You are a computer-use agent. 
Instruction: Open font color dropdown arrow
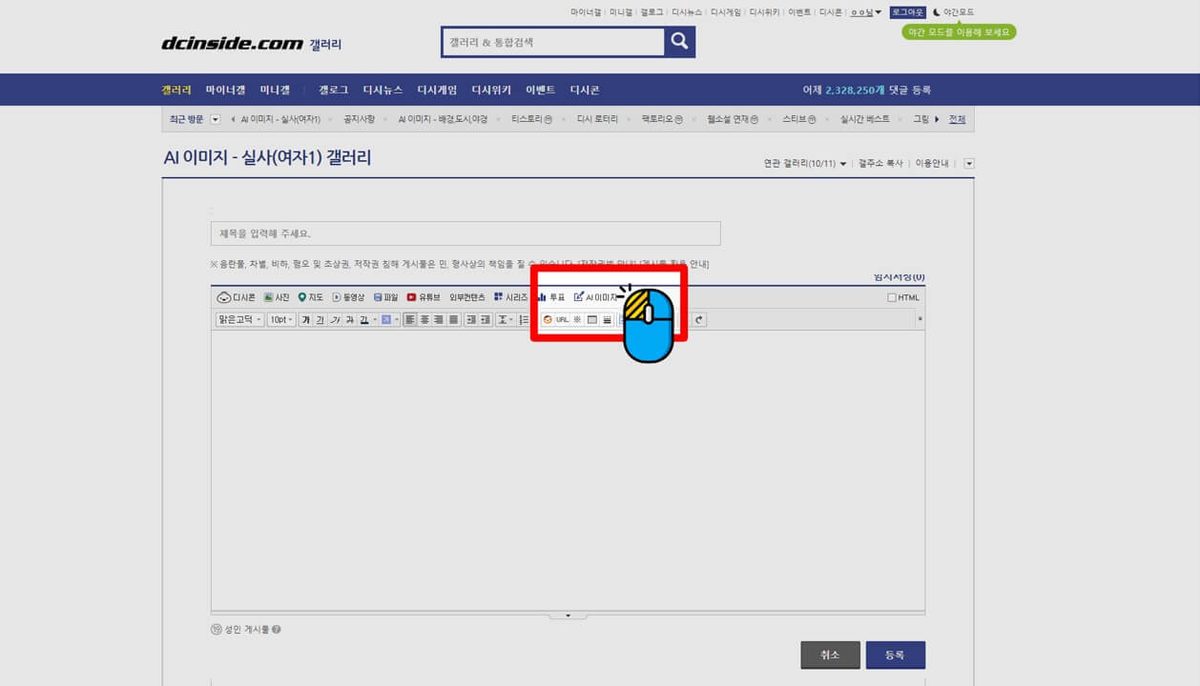tap(374, 320)
